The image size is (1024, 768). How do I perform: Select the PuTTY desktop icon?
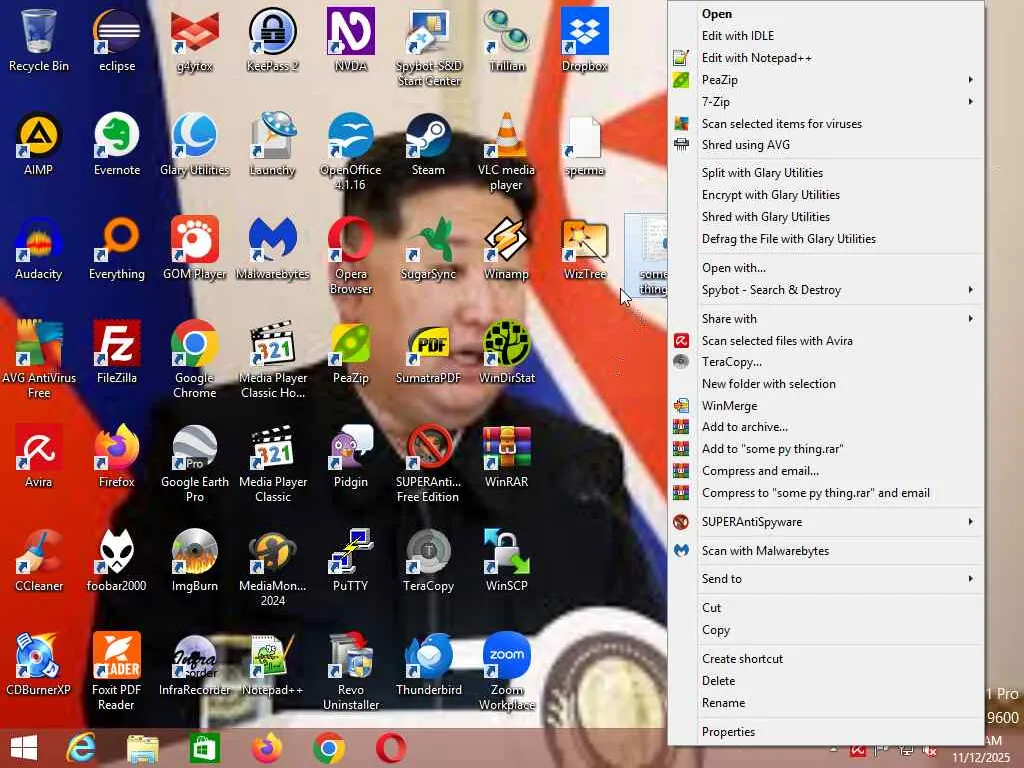point(351,560)
